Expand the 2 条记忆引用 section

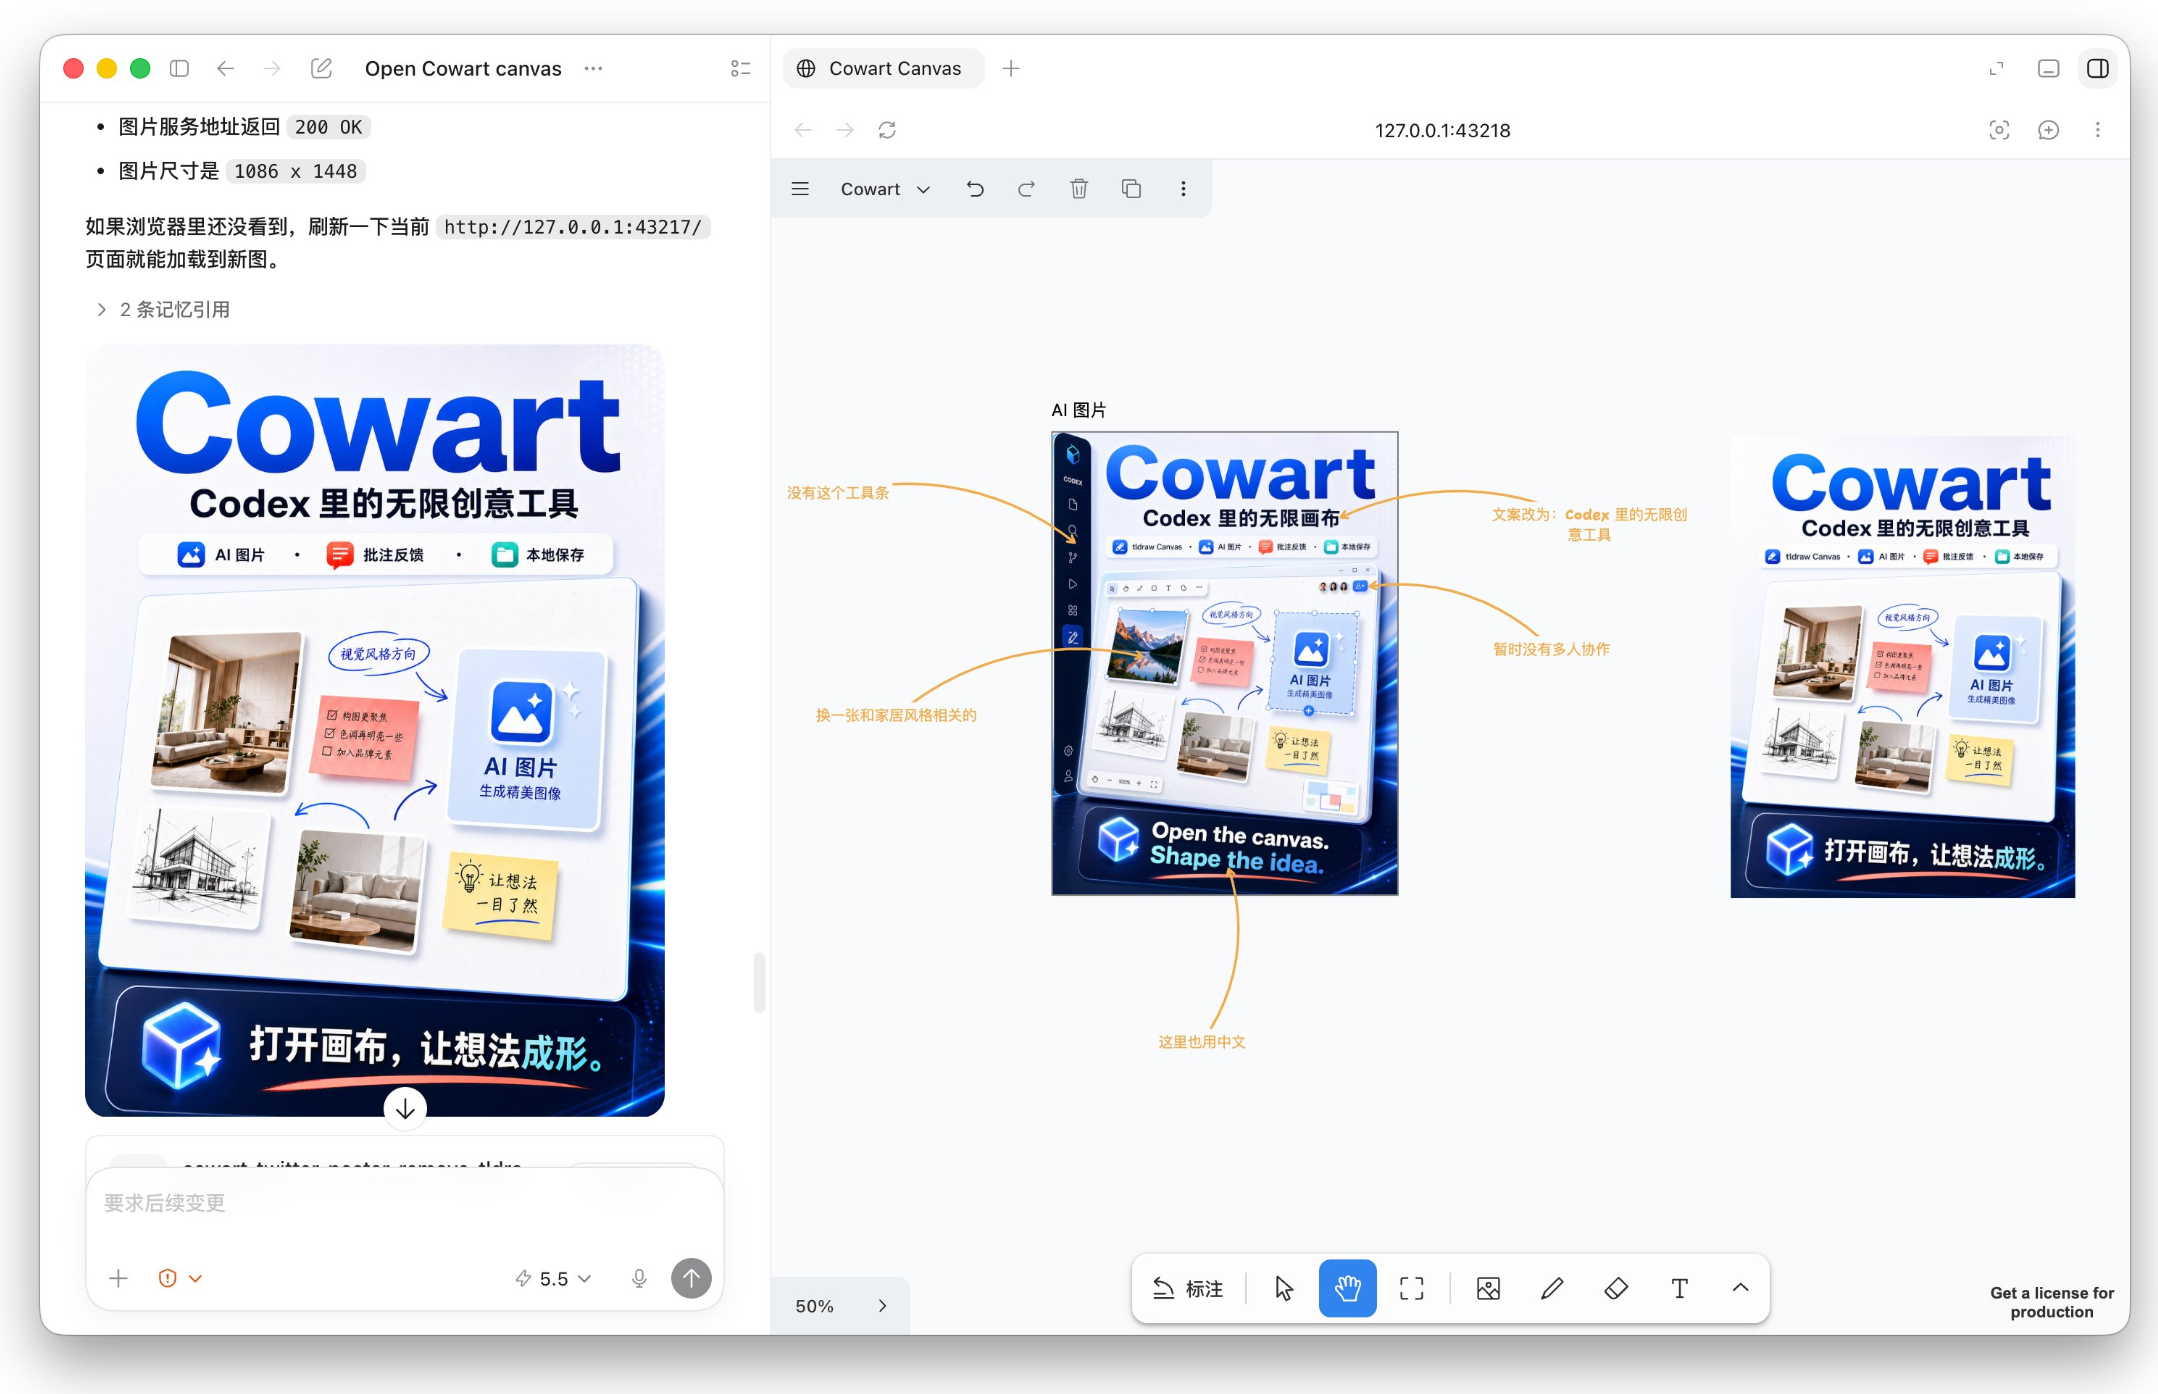pyautogui.click(x=163, y=309)
